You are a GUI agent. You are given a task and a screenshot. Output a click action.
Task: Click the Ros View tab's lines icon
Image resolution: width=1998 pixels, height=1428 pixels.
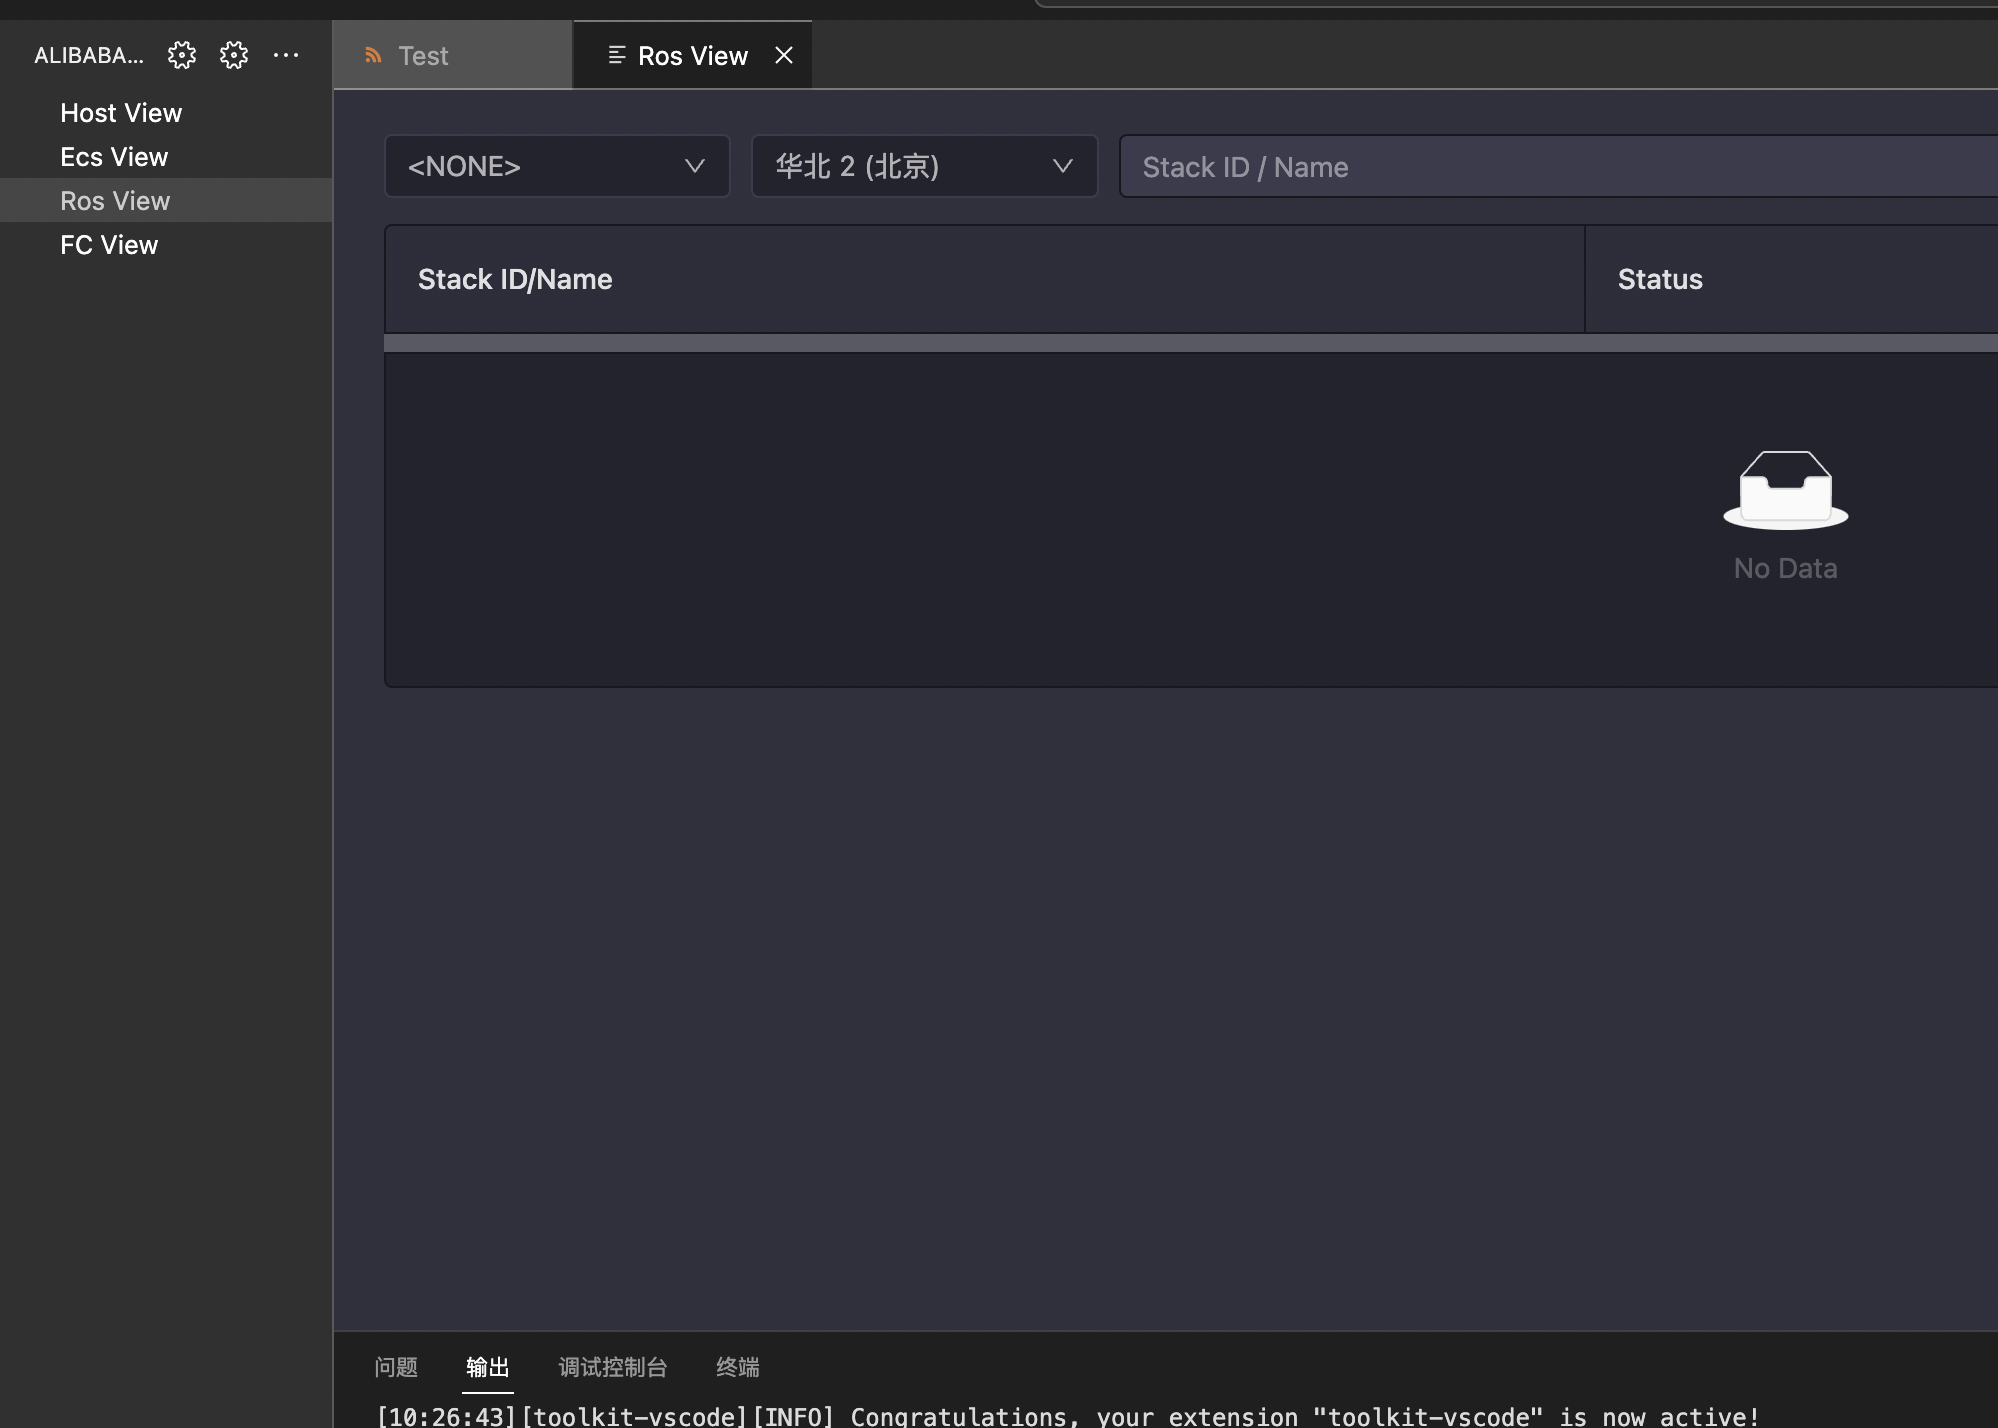click(x=617, y=55)
